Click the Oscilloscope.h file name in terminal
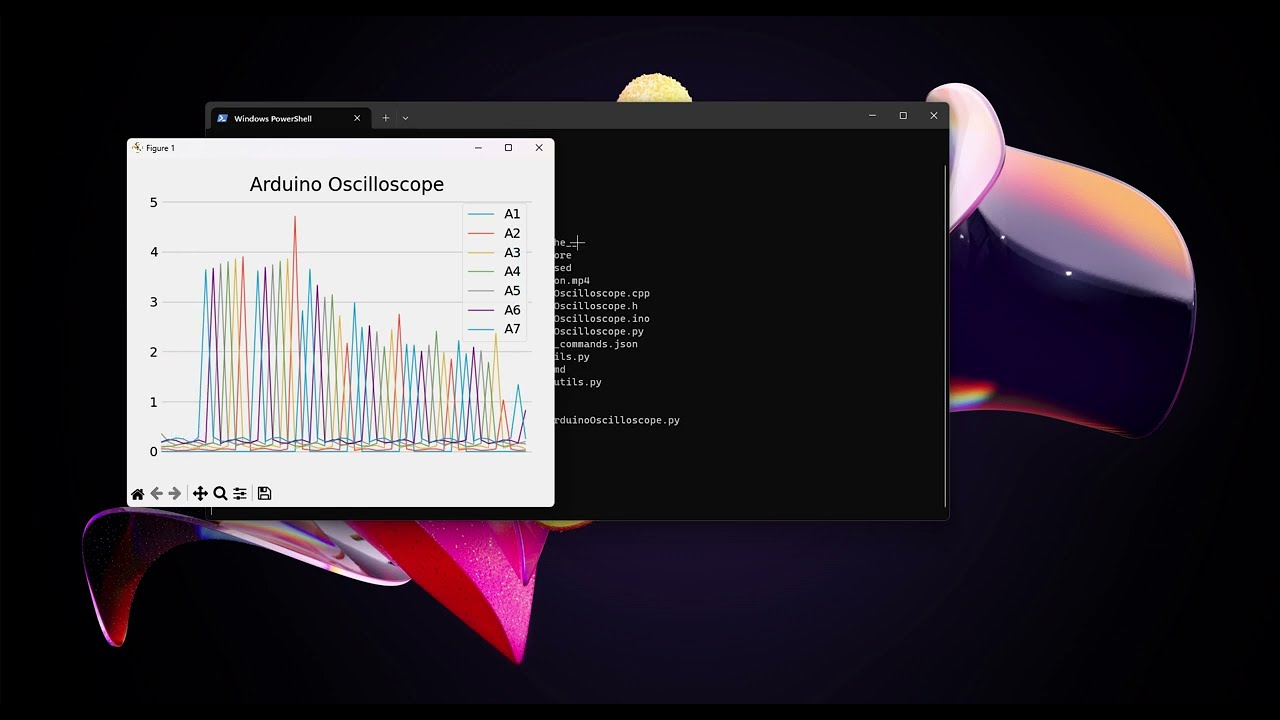Viewport: 1280px width, 720px height. click(596, 306)
